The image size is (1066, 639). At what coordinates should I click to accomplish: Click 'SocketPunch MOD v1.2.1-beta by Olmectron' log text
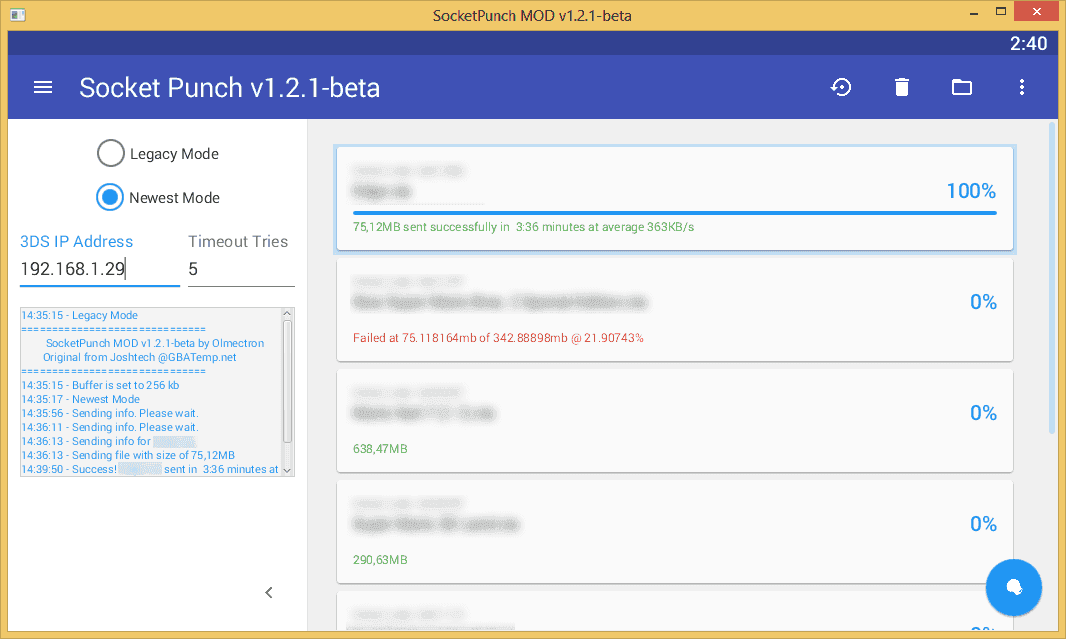[x=155, y=343]
